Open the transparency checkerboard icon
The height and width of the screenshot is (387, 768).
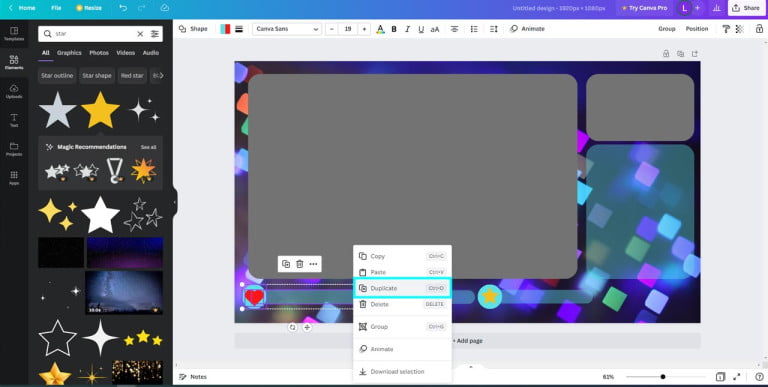click(x=740, y=29)
